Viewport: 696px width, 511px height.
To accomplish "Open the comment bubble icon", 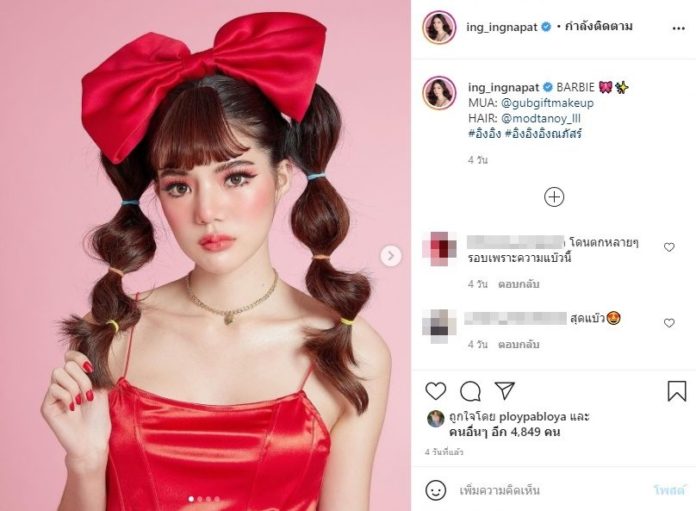I will [470, 391].
